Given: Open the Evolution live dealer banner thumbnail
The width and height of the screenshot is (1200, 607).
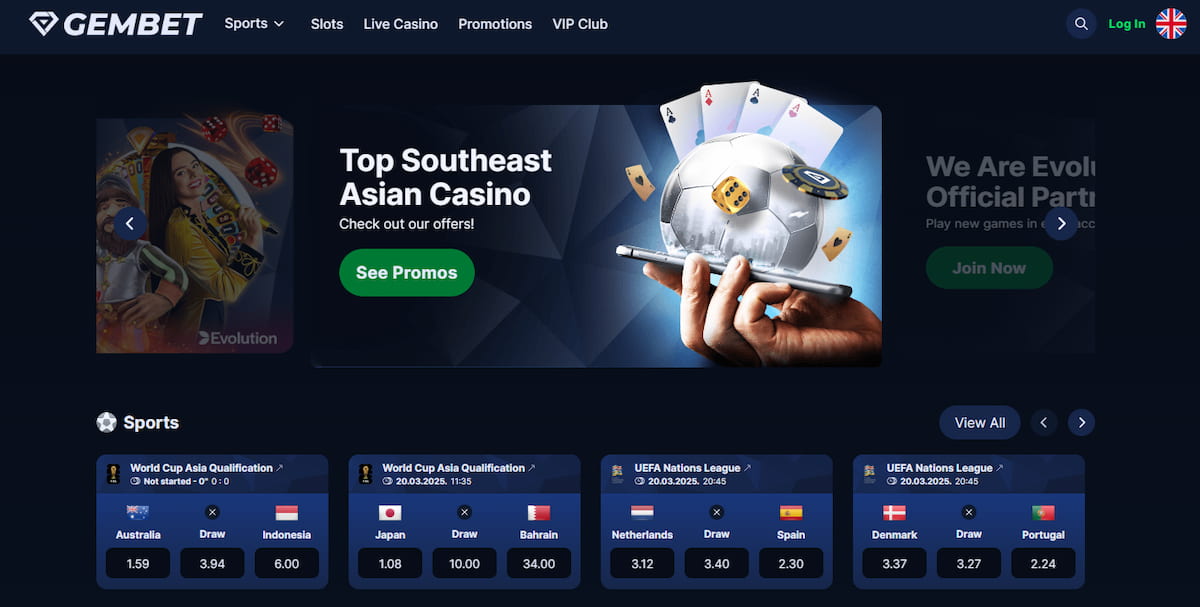Looking at the screenshot, I should pos(195,235).
